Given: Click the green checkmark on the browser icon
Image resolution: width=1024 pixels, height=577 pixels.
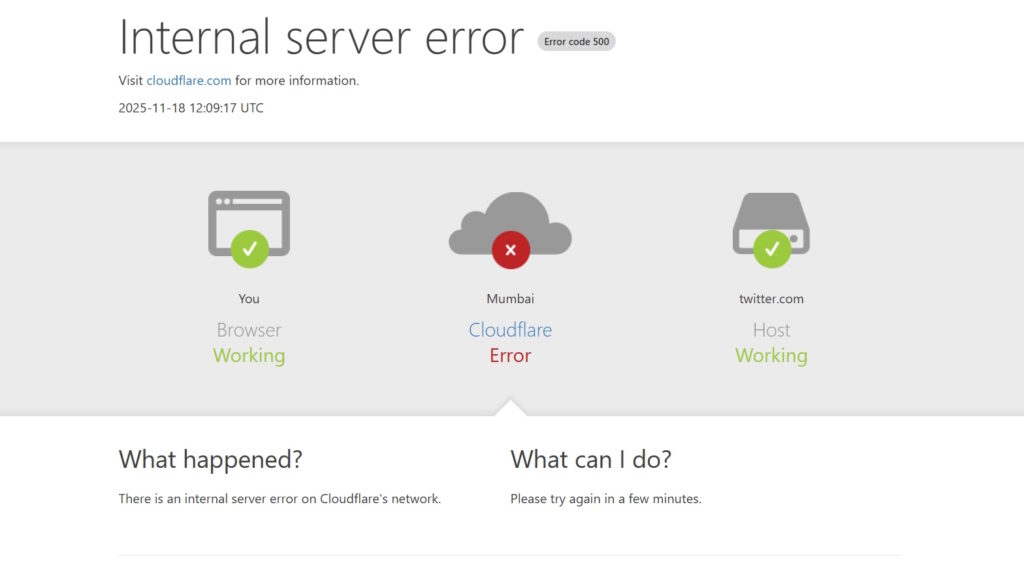Looking at the screenshot, I should [x=250, y=249].
